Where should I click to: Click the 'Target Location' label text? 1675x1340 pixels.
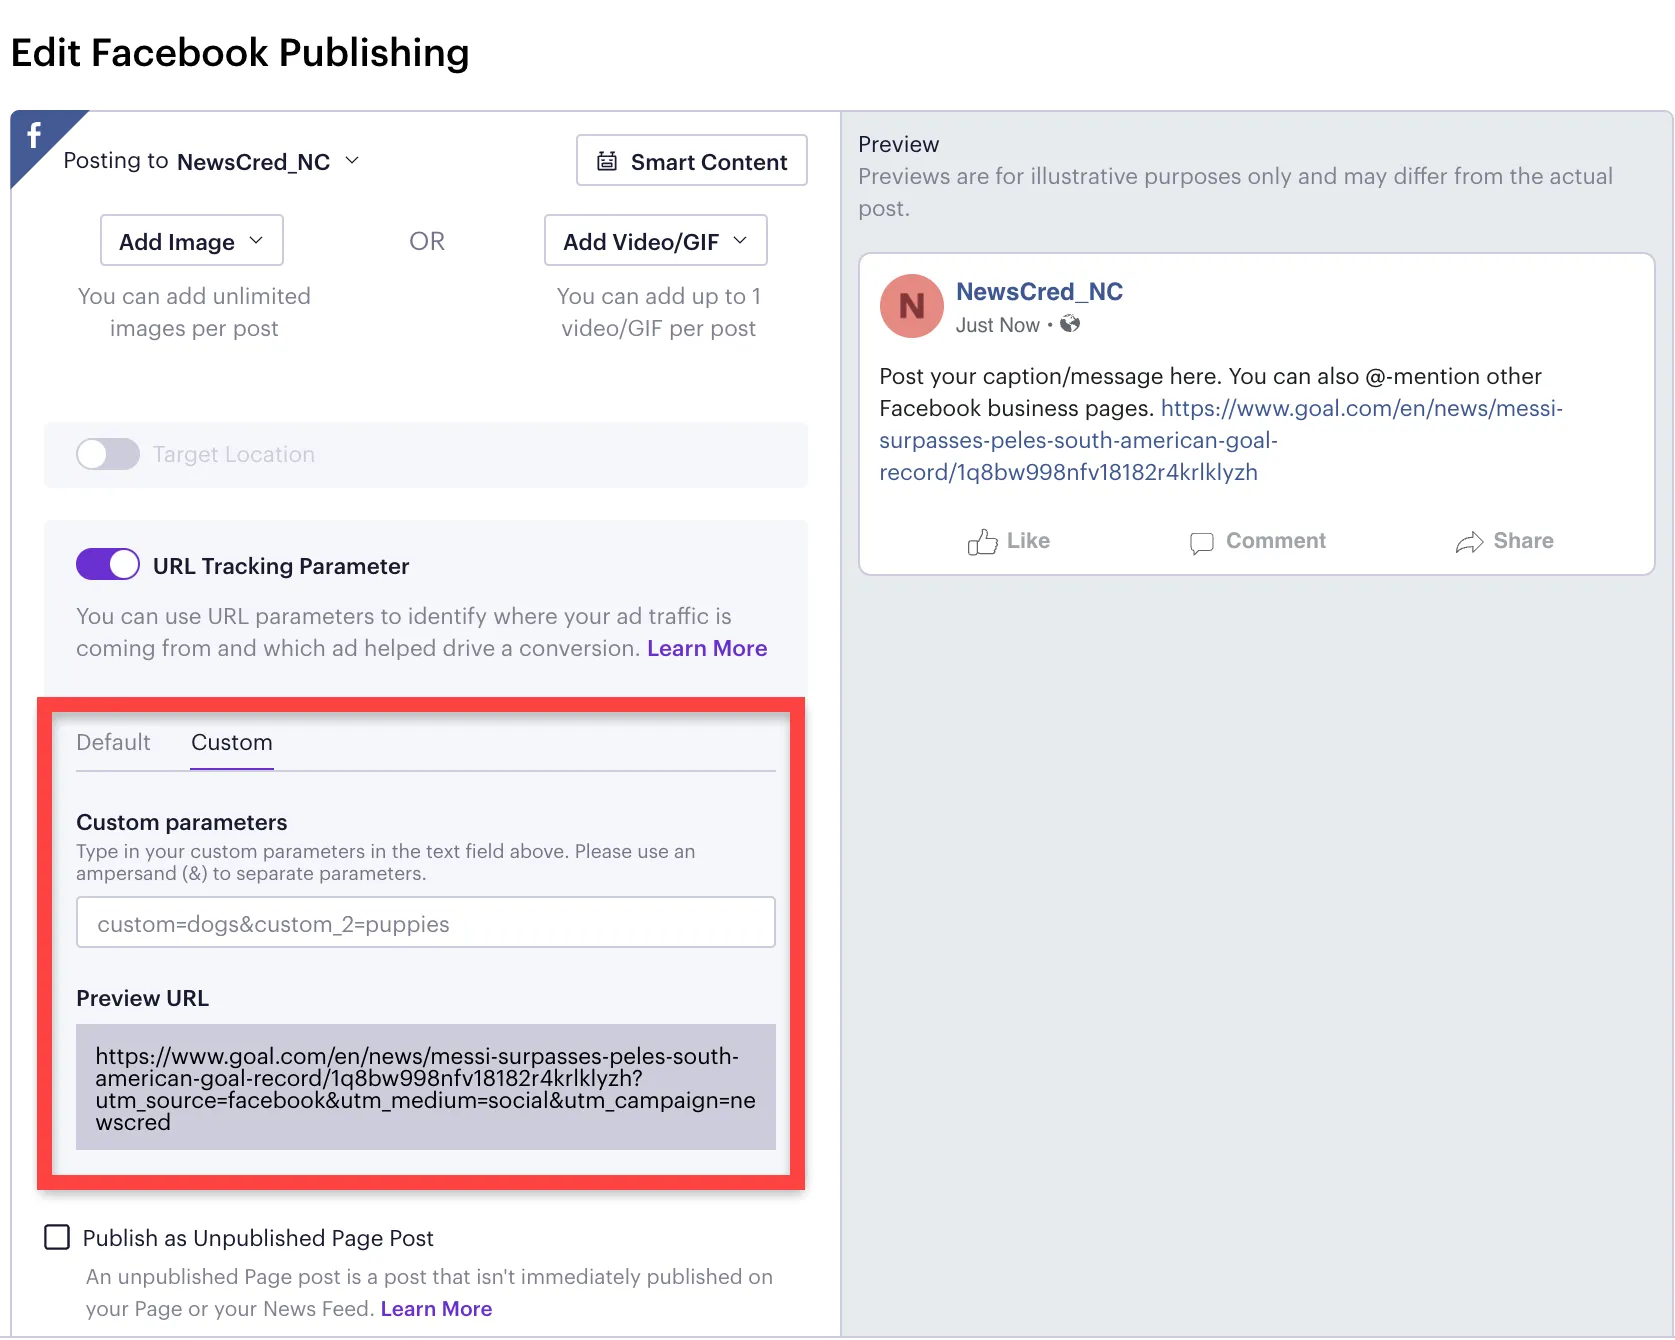coord(234,454)
